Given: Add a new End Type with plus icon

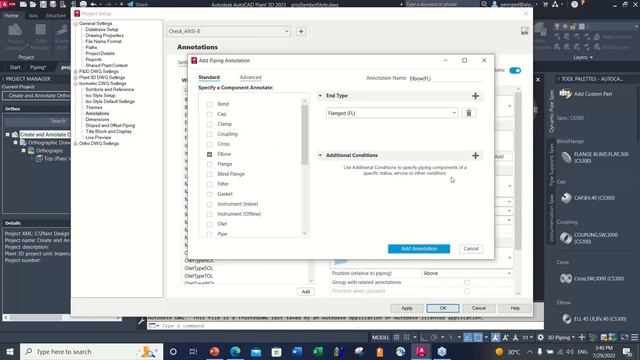Looking at the screenshot, I should coord(475,96).
